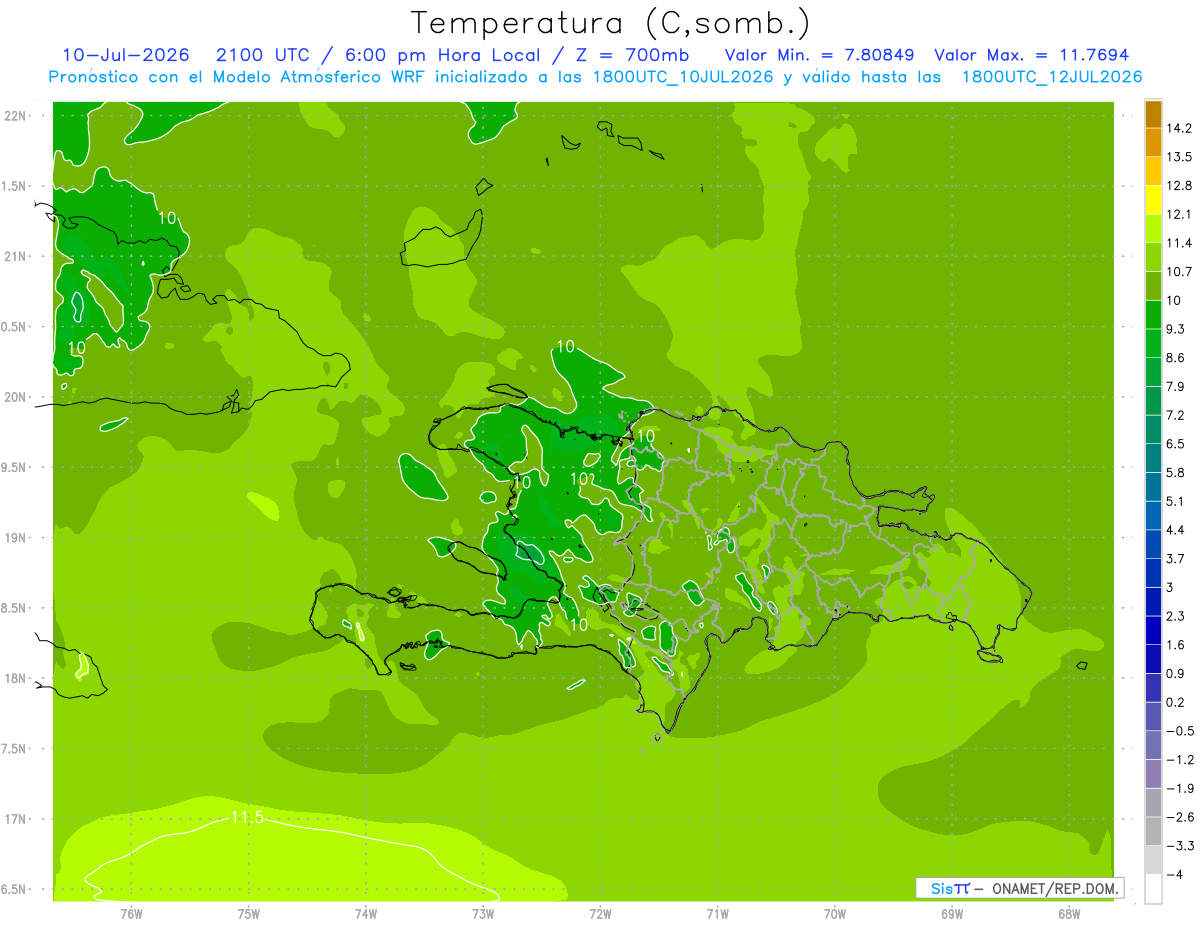Image resolution: width=1200 pixels, height=927 pixels.
Task: Click the '68W' longitude label
Action: pos(1069,913)
